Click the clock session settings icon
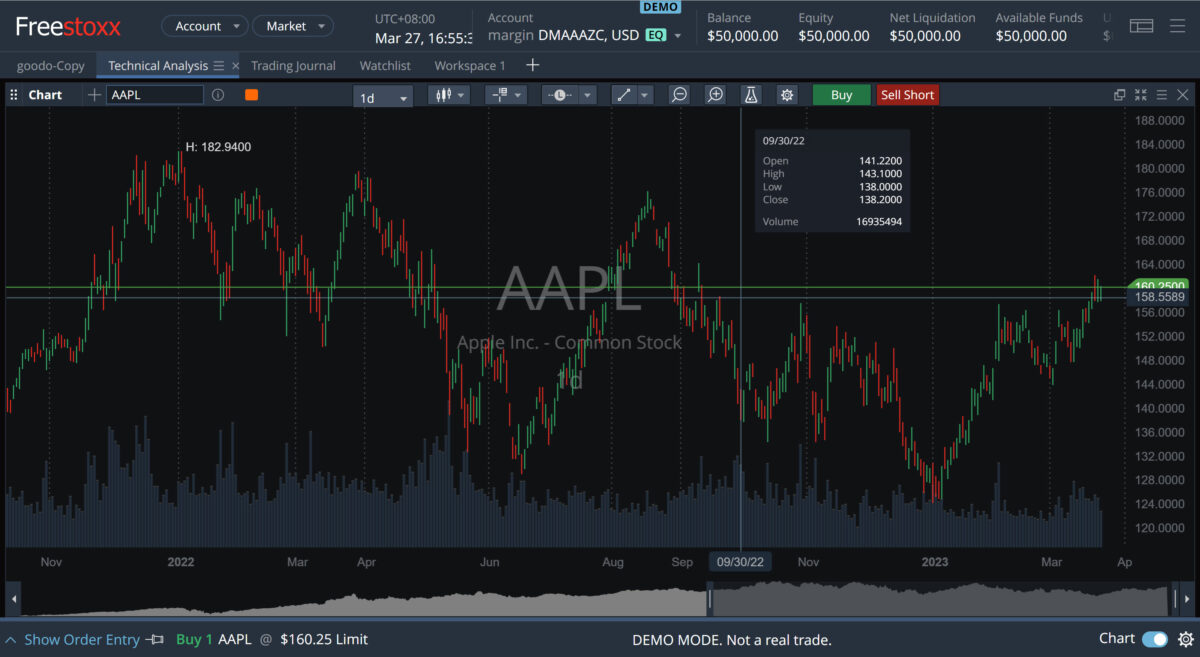 (x=560, y=95)
